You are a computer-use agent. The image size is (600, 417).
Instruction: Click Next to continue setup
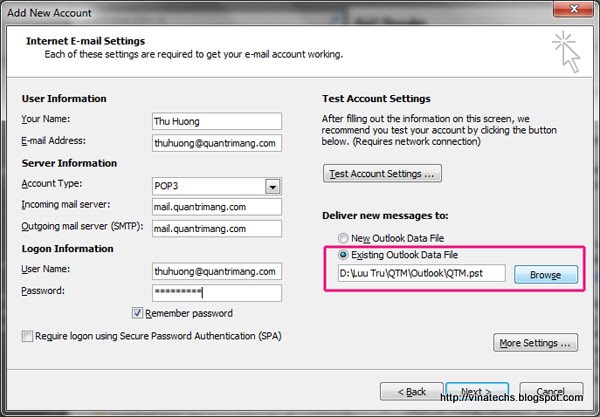477,391
